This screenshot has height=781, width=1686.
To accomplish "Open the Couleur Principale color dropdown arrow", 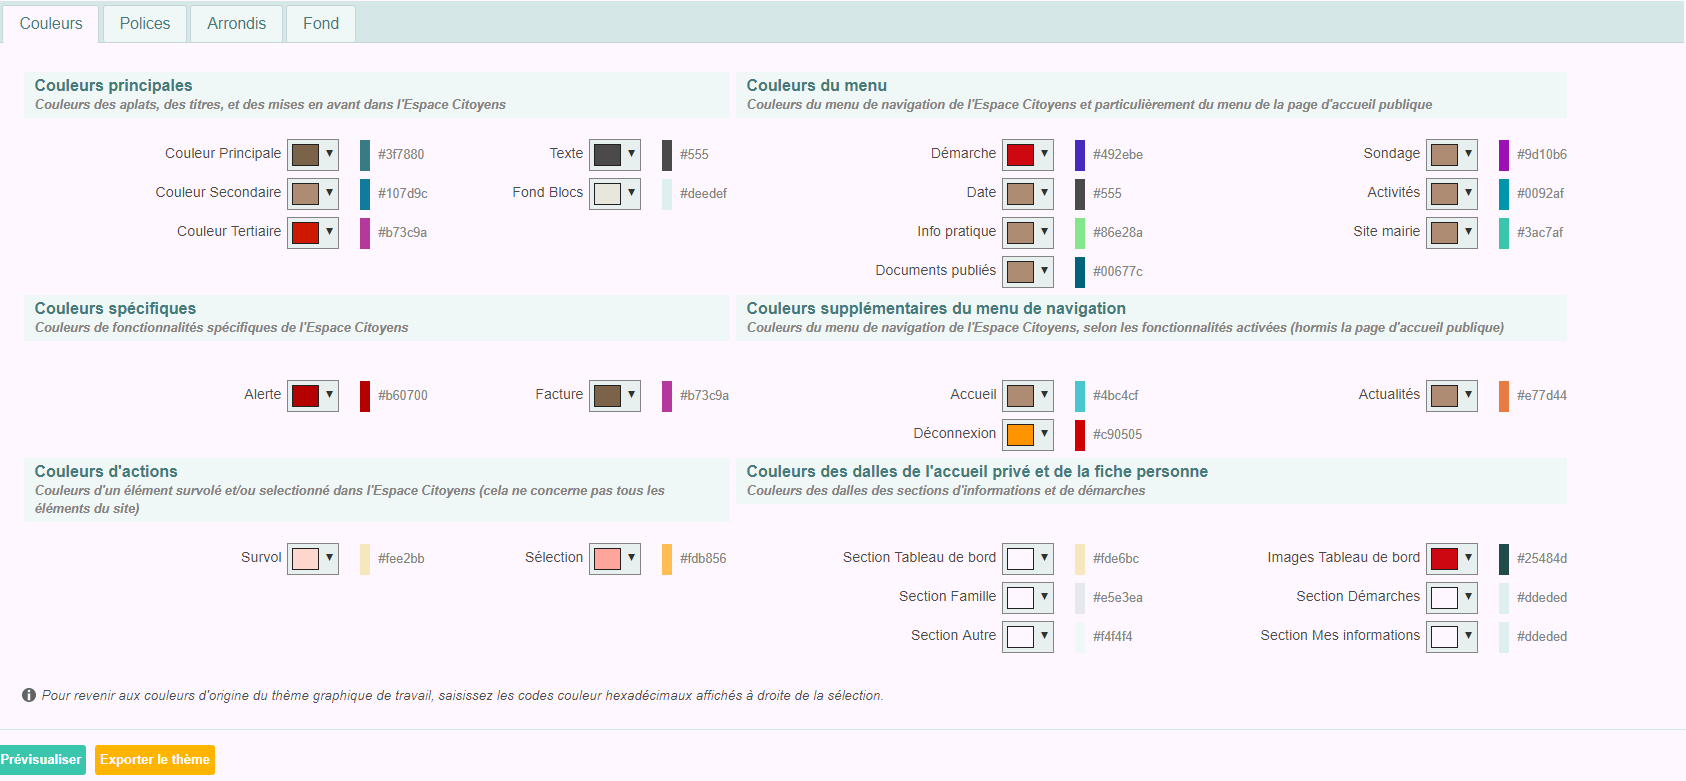I will [x=329, y=154].
